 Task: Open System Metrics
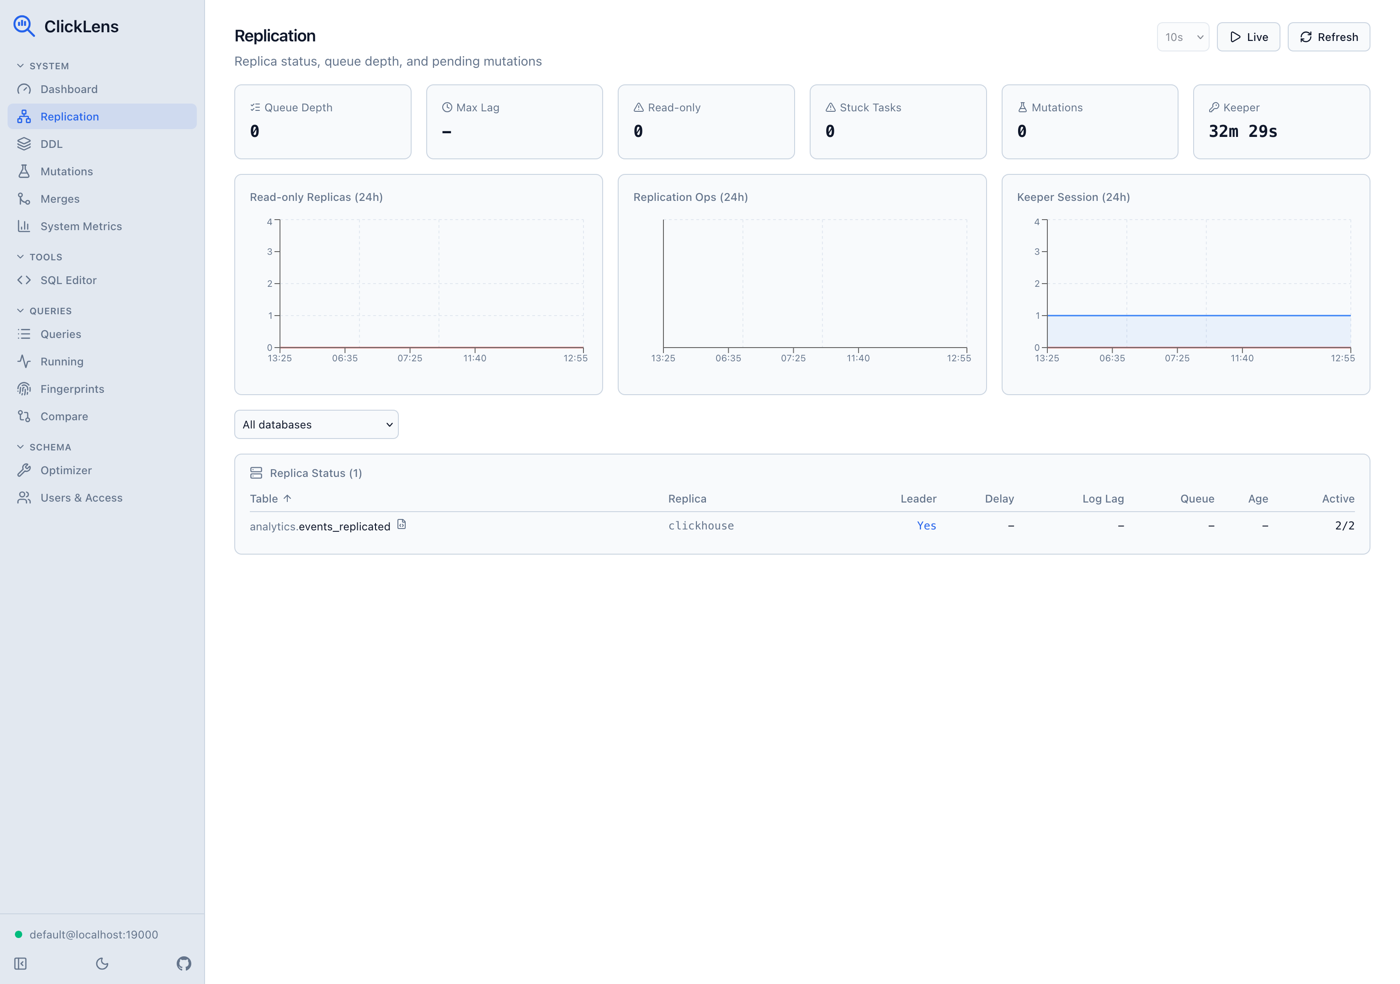[102, 226]
